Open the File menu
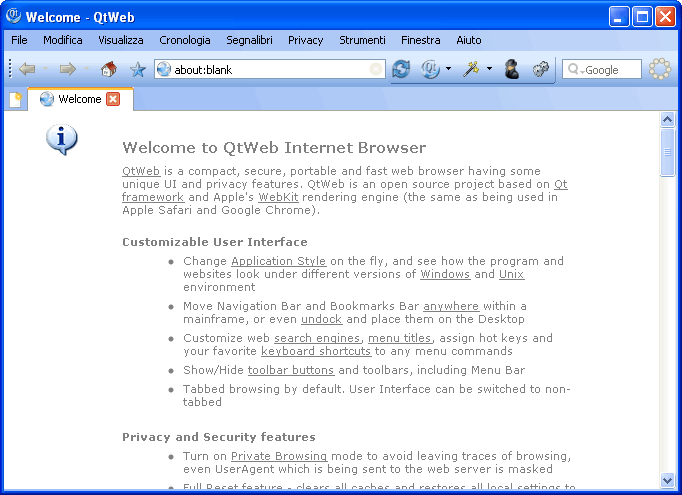 (x=19, y=40)
